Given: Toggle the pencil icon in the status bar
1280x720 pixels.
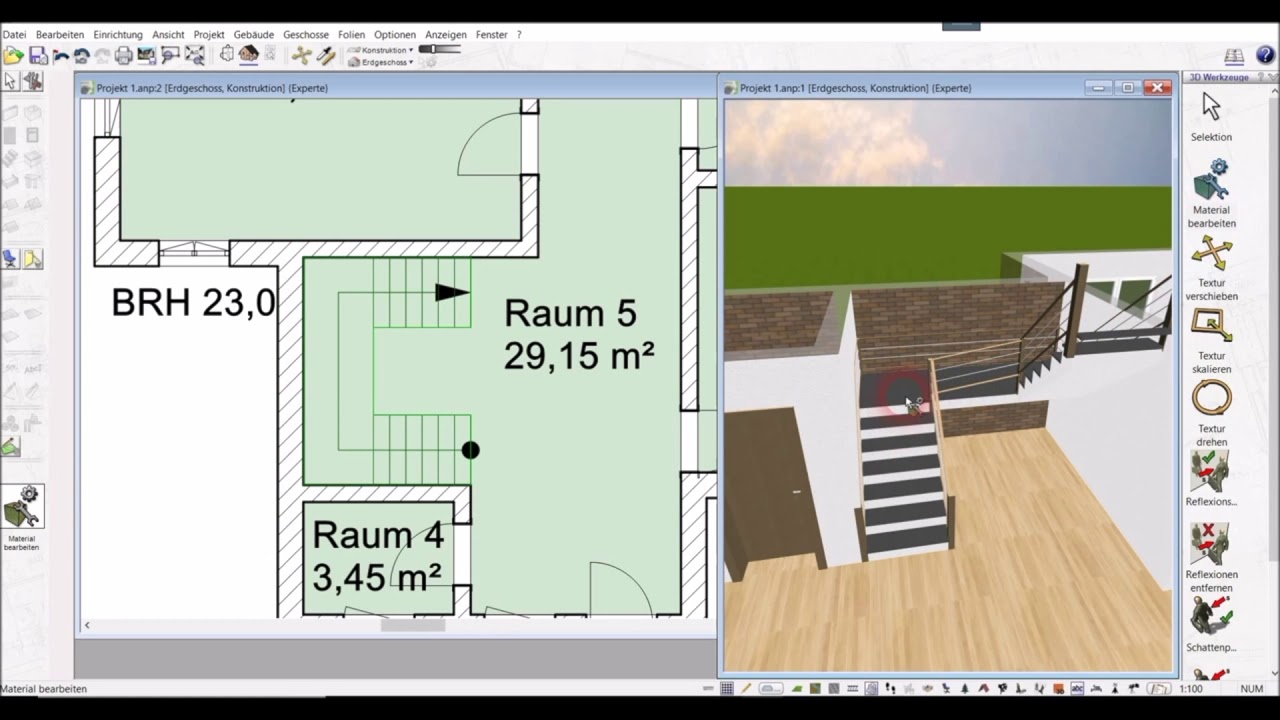Looking at the screenshot, I should coord(745,688).
